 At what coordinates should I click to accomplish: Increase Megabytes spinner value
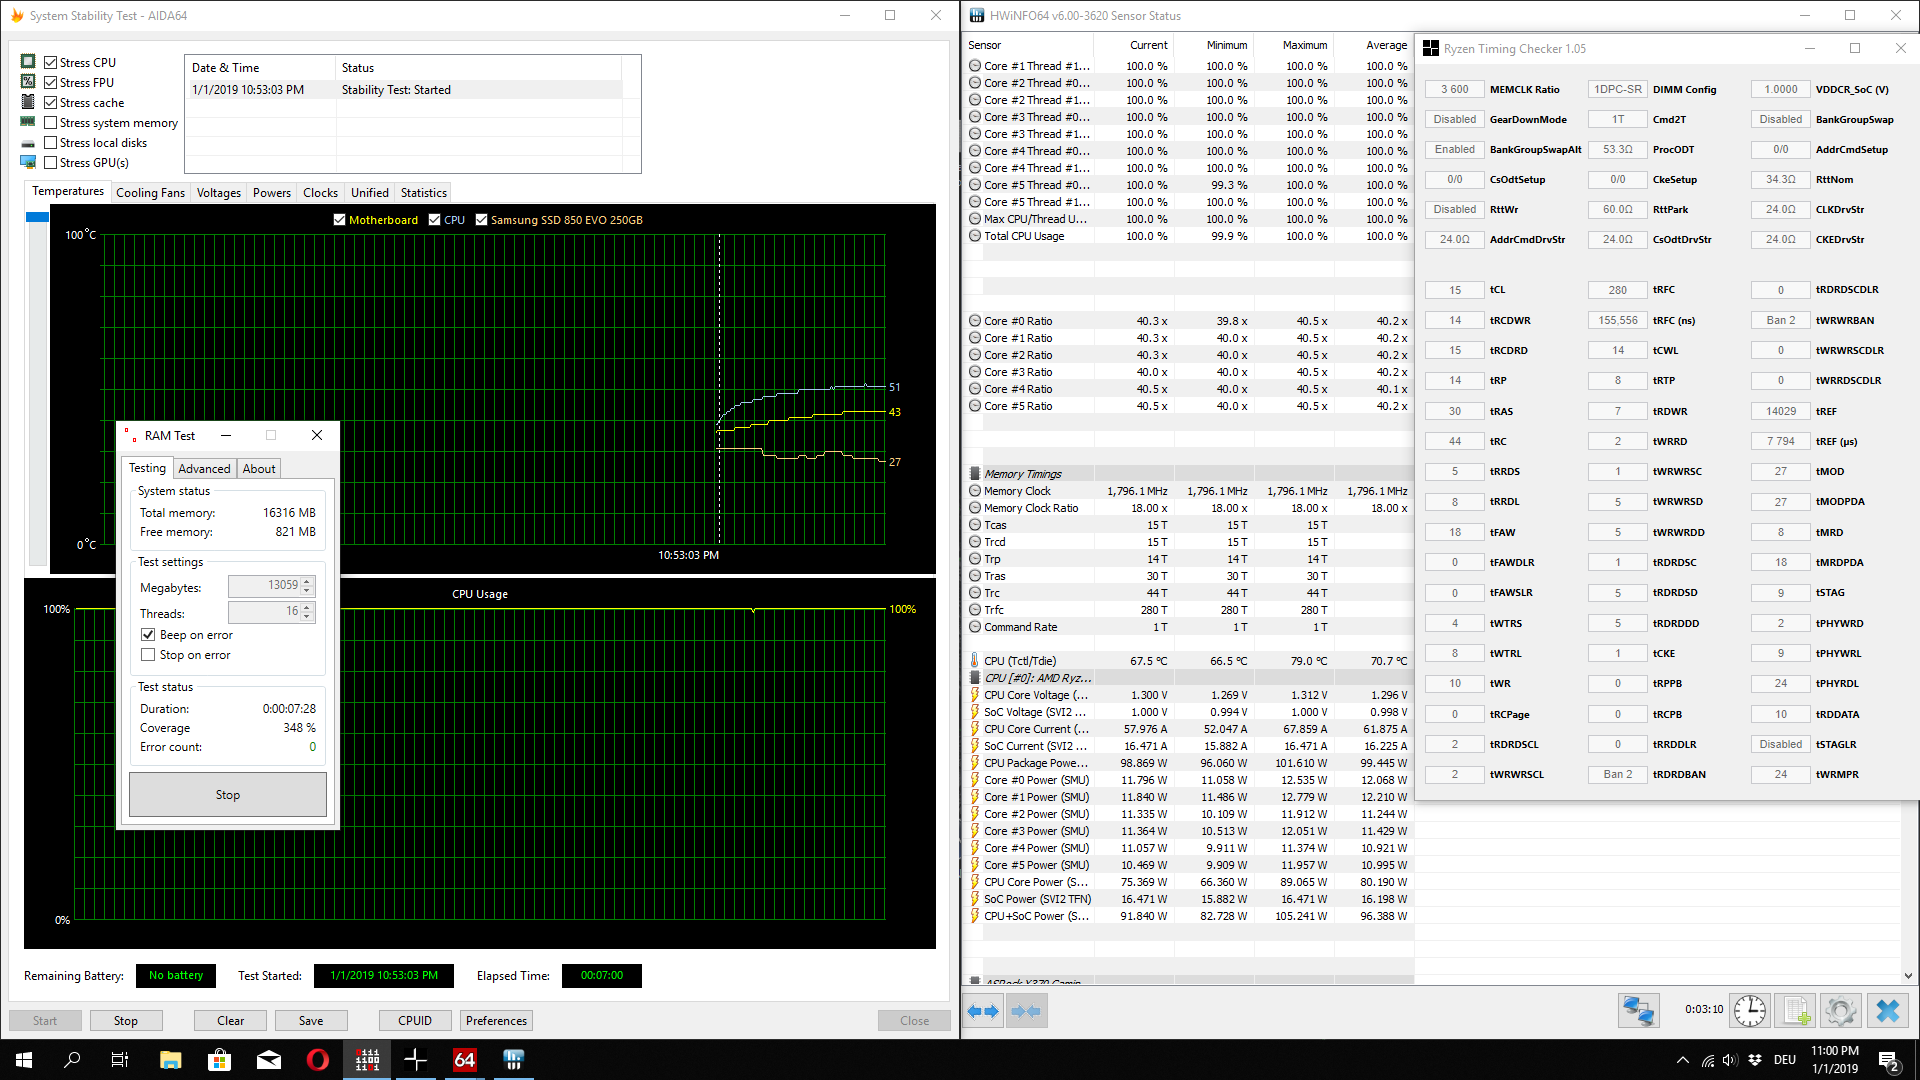(307, 581)
